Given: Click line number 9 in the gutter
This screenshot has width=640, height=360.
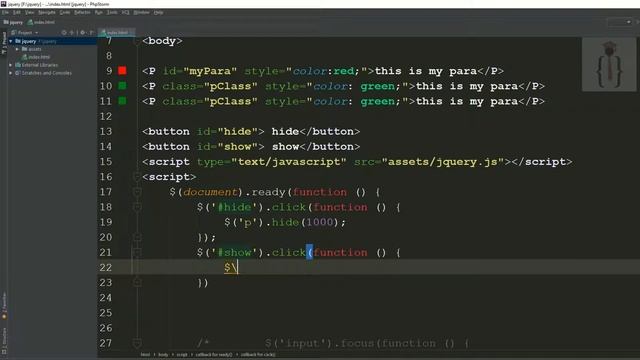Looking at the screenshot, I should pos(109,71).
